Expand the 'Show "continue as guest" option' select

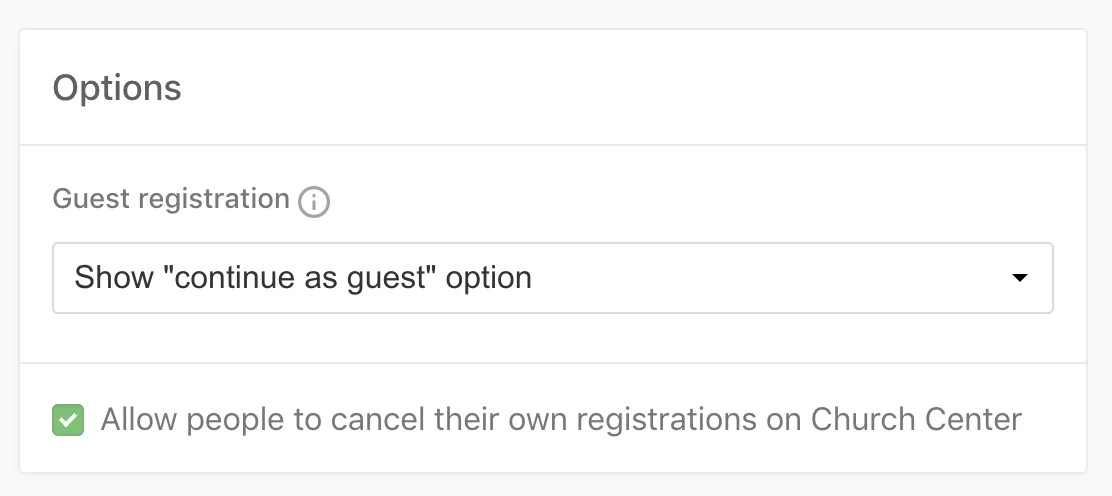coord(552,278)
